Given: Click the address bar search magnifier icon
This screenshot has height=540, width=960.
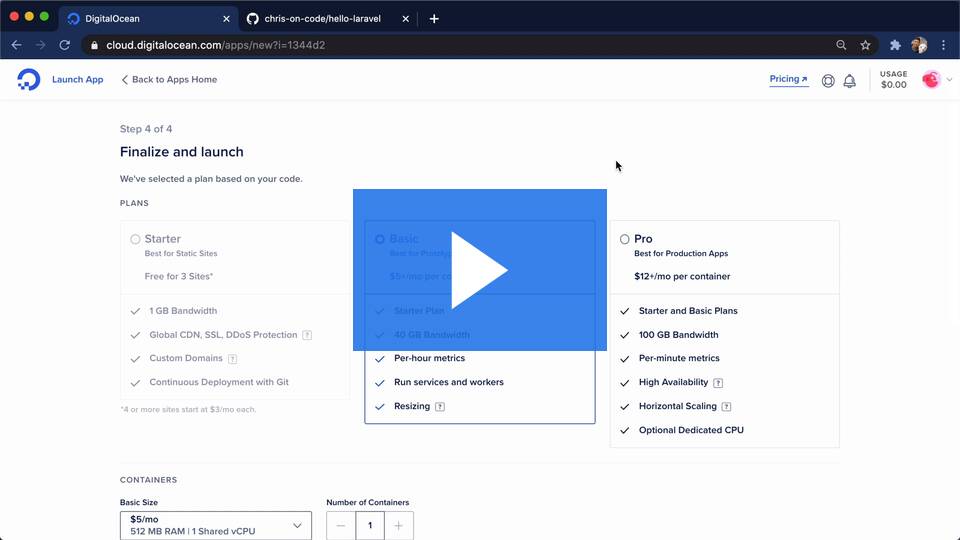Looking at the screenshot, I should tap(841, 45).
